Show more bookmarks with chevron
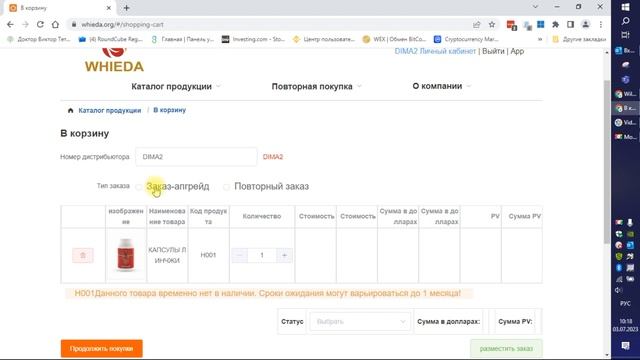Screen dimensions: 640x360 click(x=540, y=39)
